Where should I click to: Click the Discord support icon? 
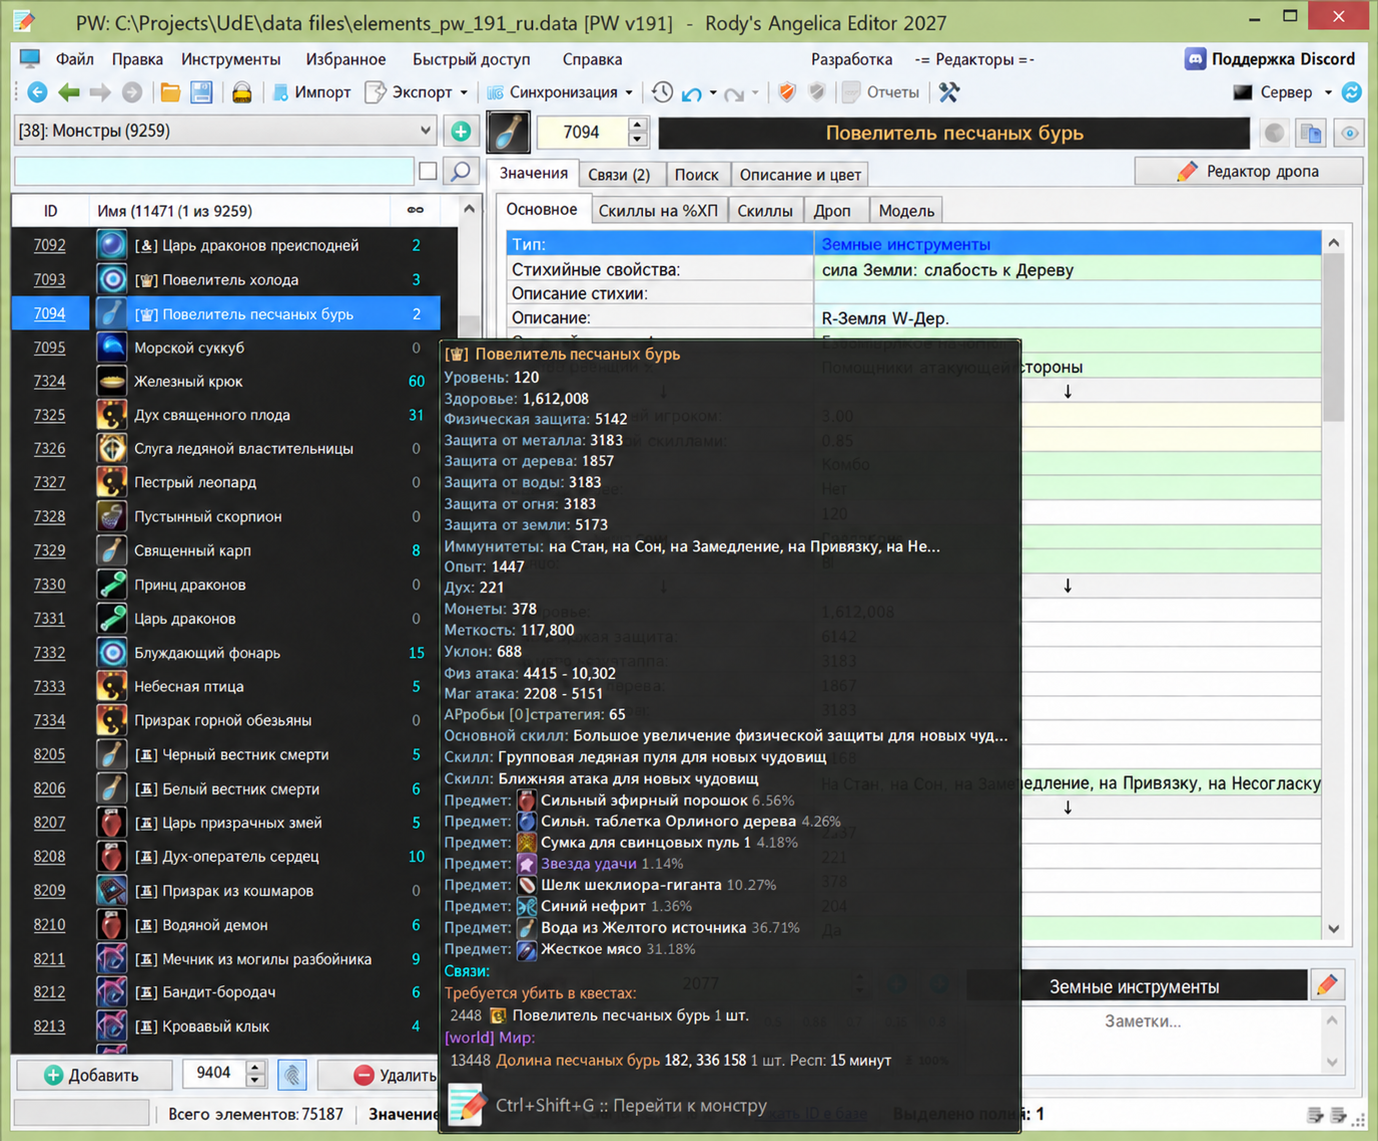pyautogui.click(x=1195, y=59)
